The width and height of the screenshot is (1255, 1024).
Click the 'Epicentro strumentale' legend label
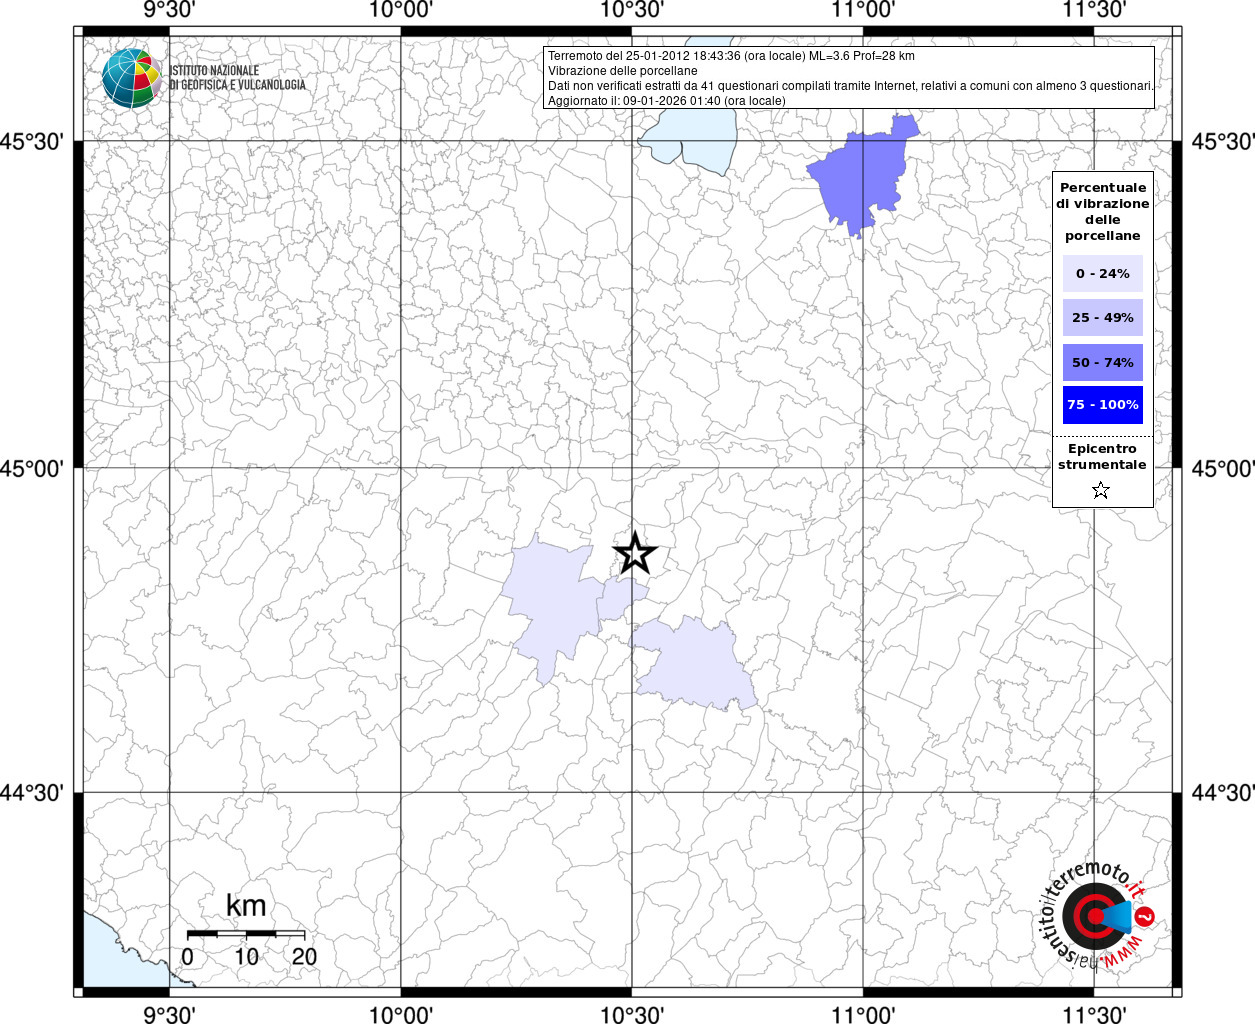point(1102,457)
